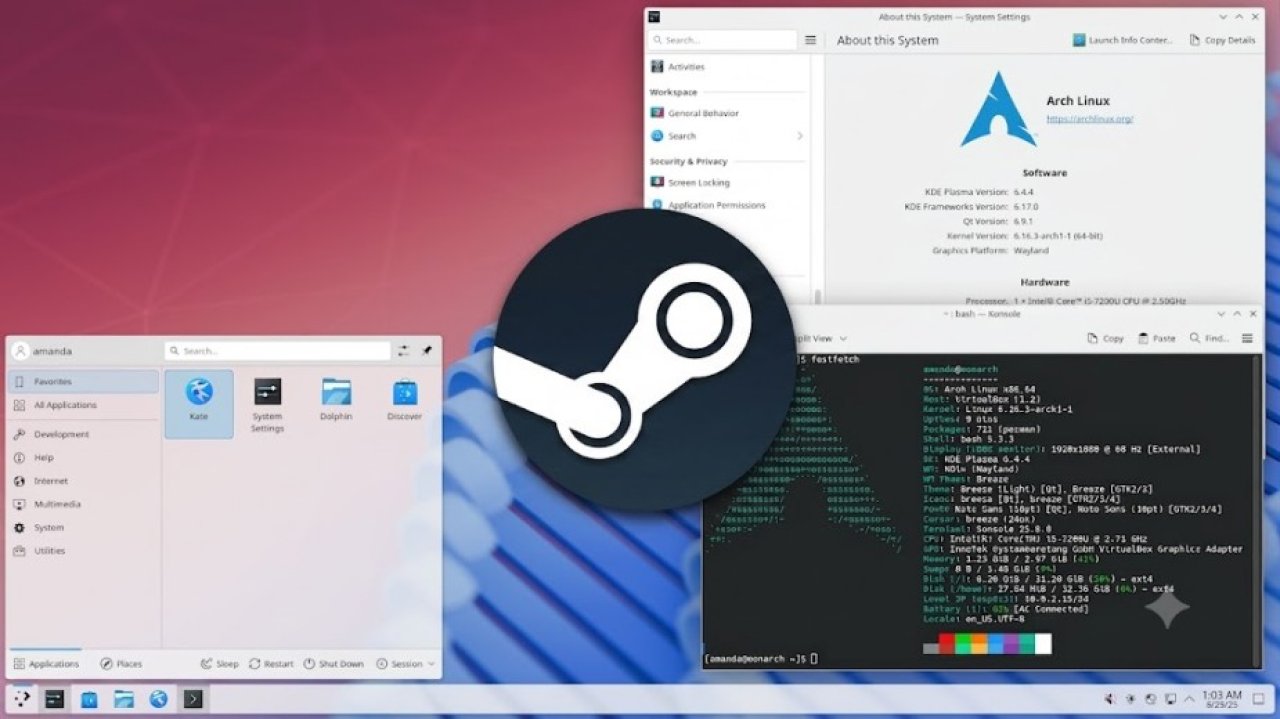Click the System Settings window title icon
1280x719 pixels.
(x=654, y=17)
